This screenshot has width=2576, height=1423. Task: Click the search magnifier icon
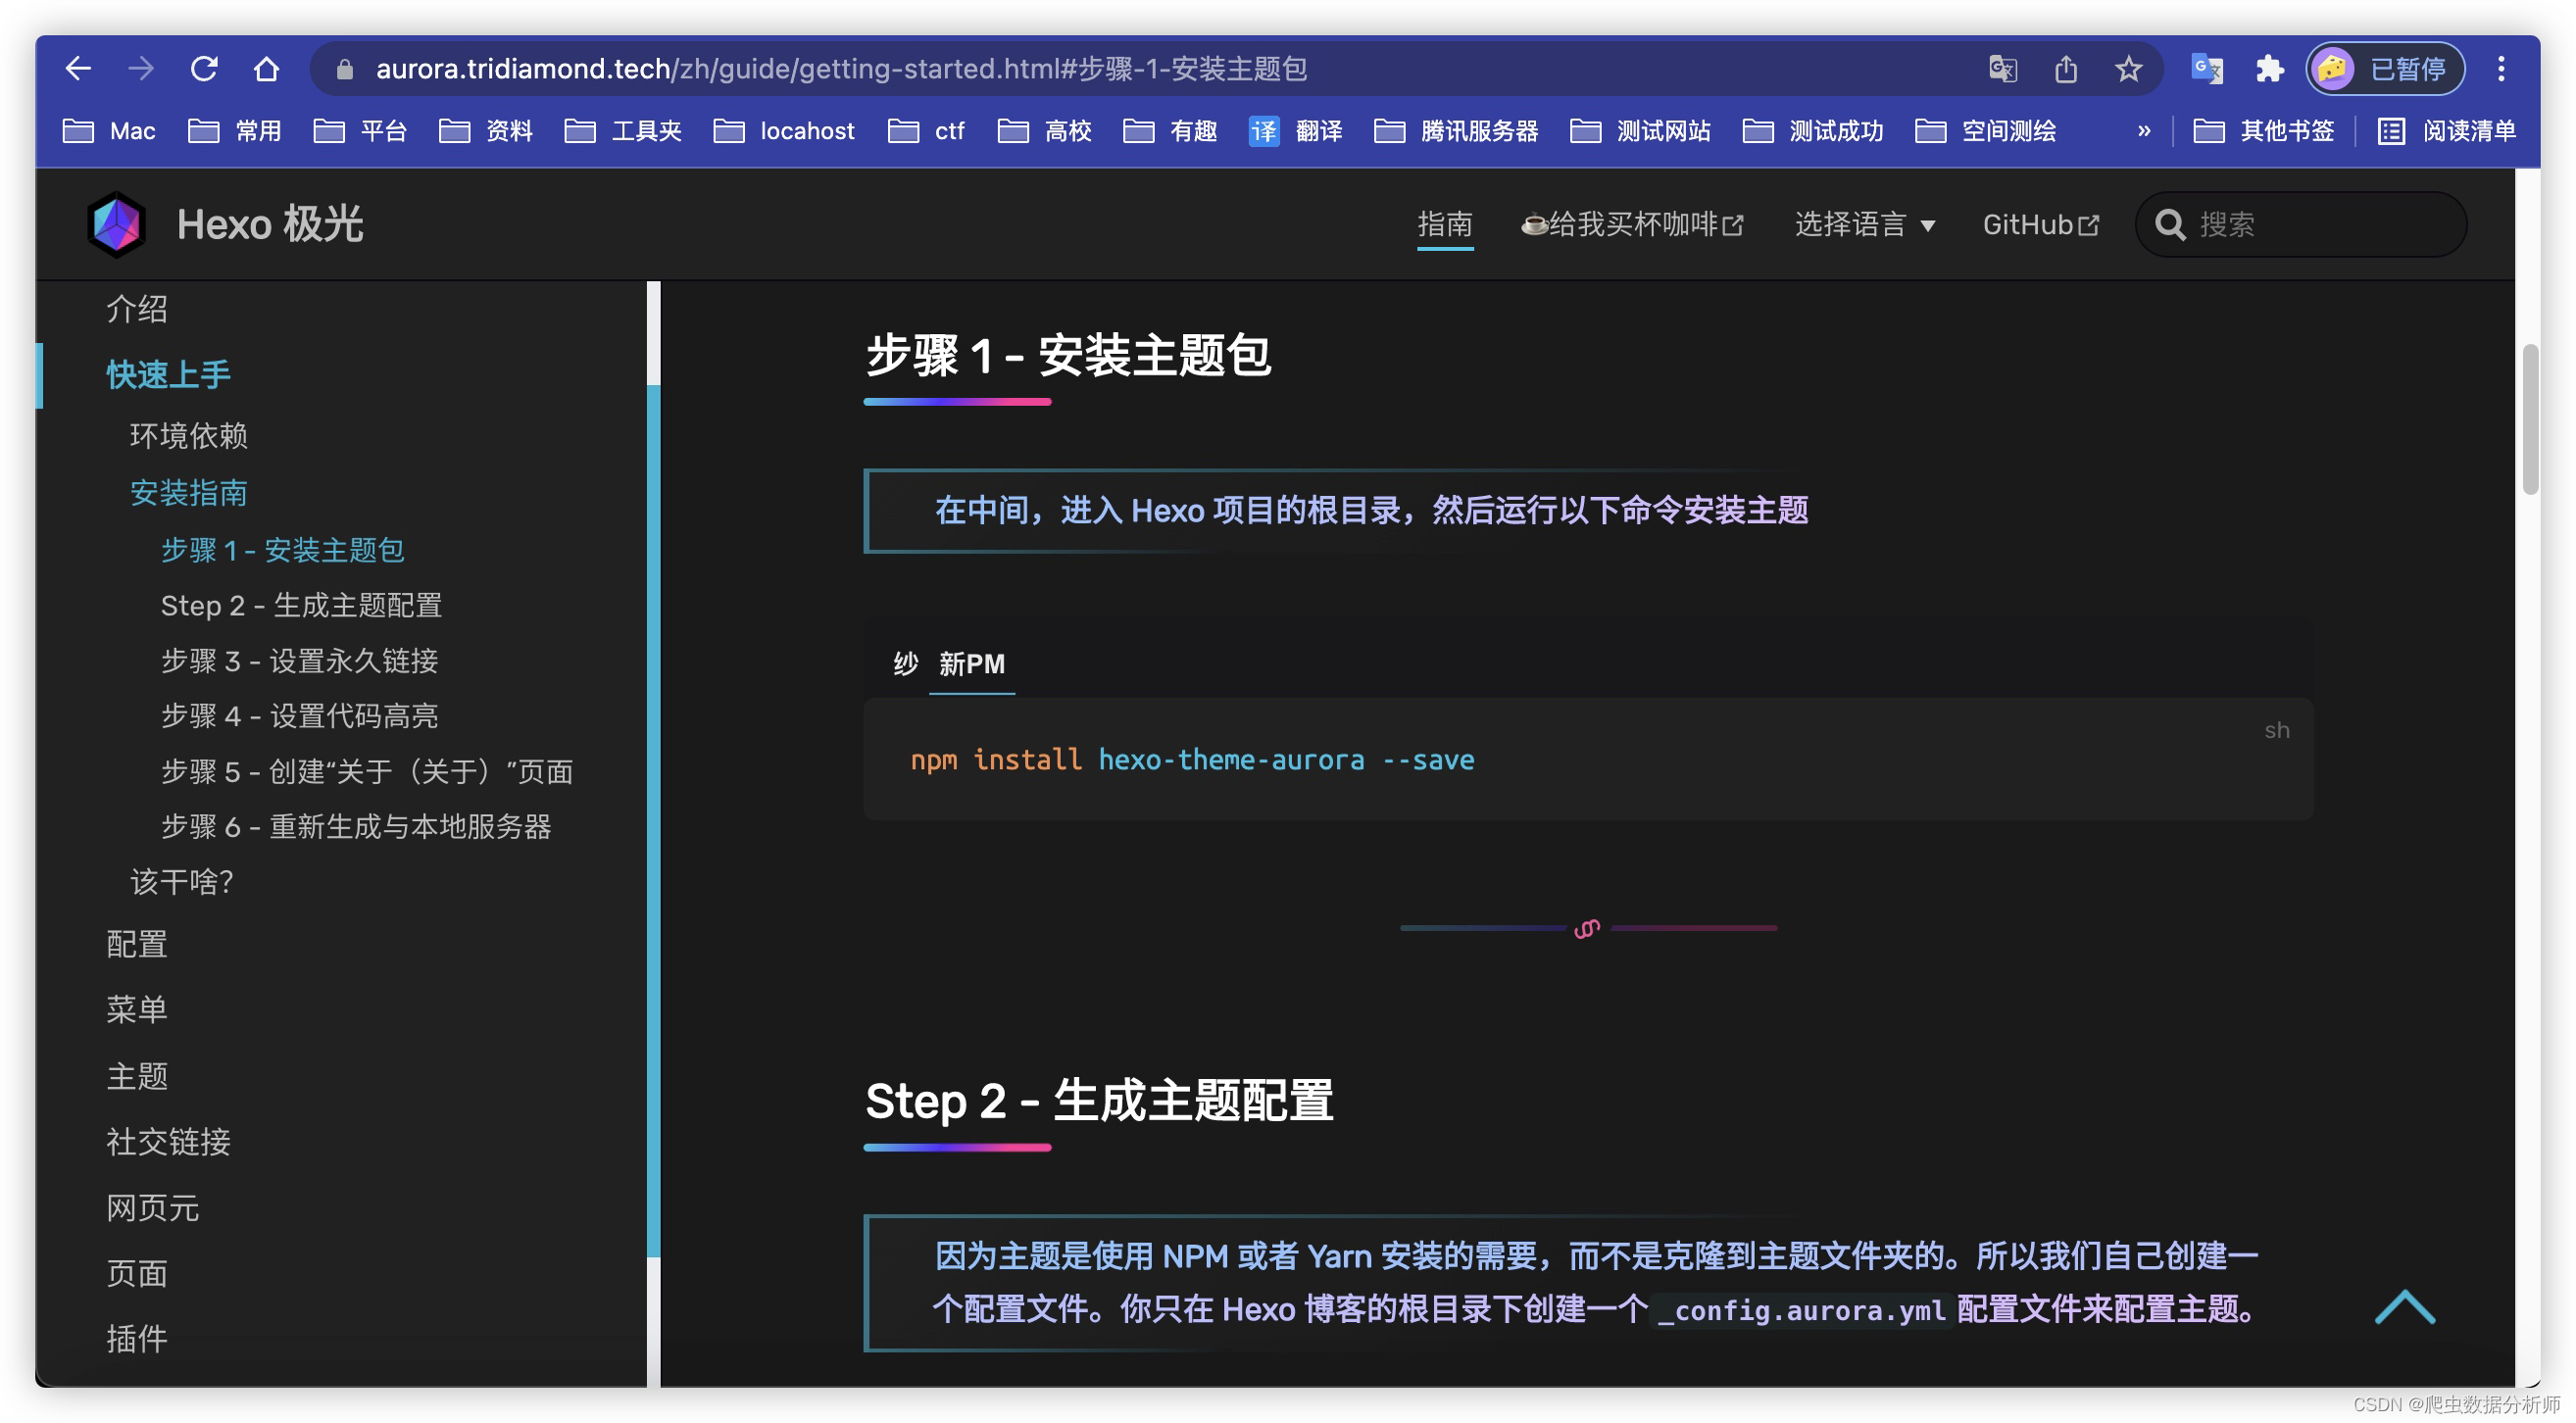2169,224
